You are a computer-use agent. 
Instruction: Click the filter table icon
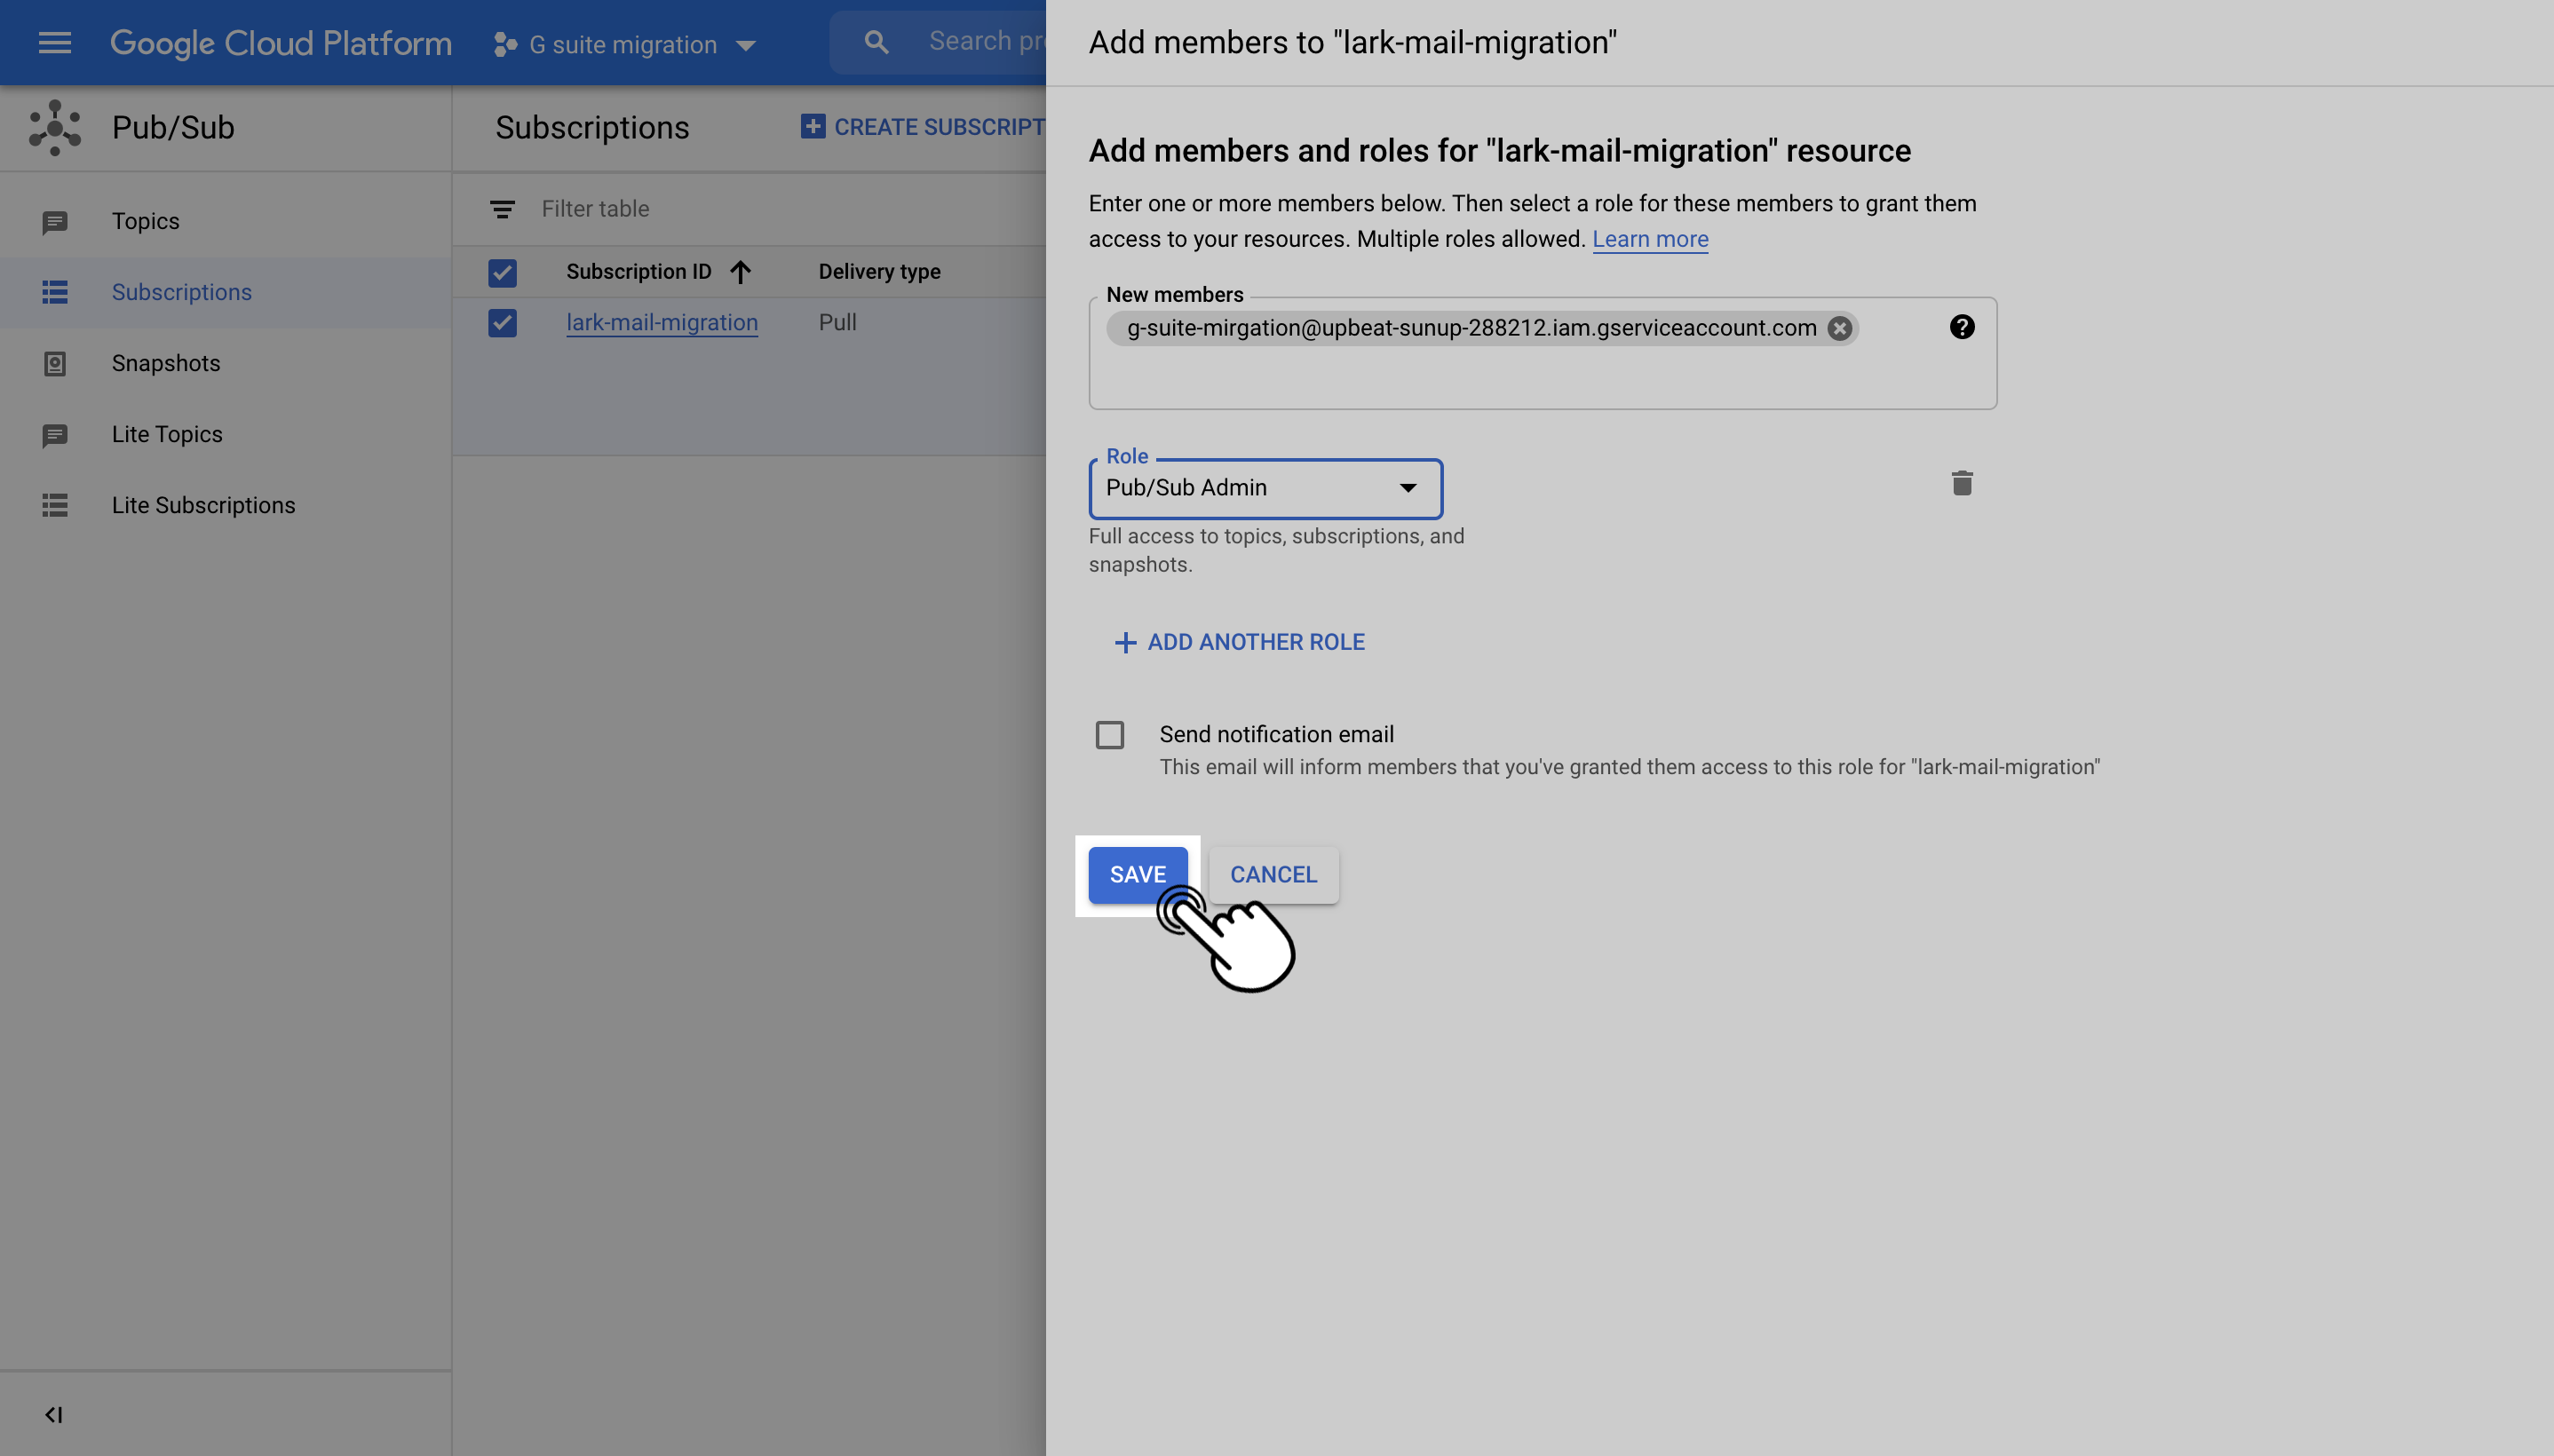point(502,209)
